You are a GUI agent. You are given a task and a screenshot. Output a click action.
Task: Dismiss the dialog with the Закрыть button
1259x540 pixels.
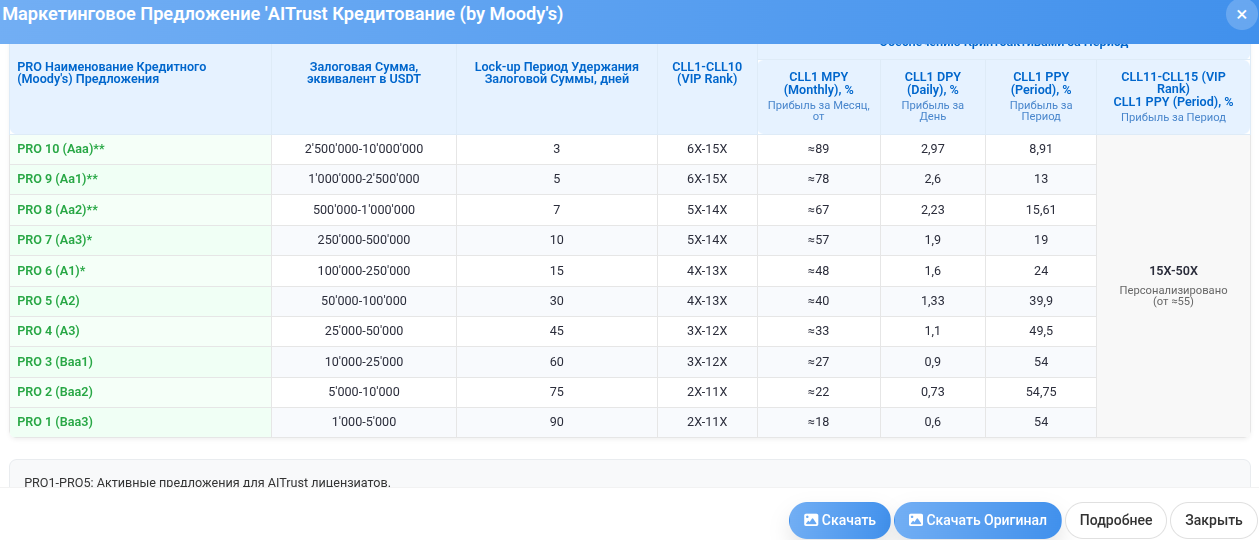point(1214,520)
